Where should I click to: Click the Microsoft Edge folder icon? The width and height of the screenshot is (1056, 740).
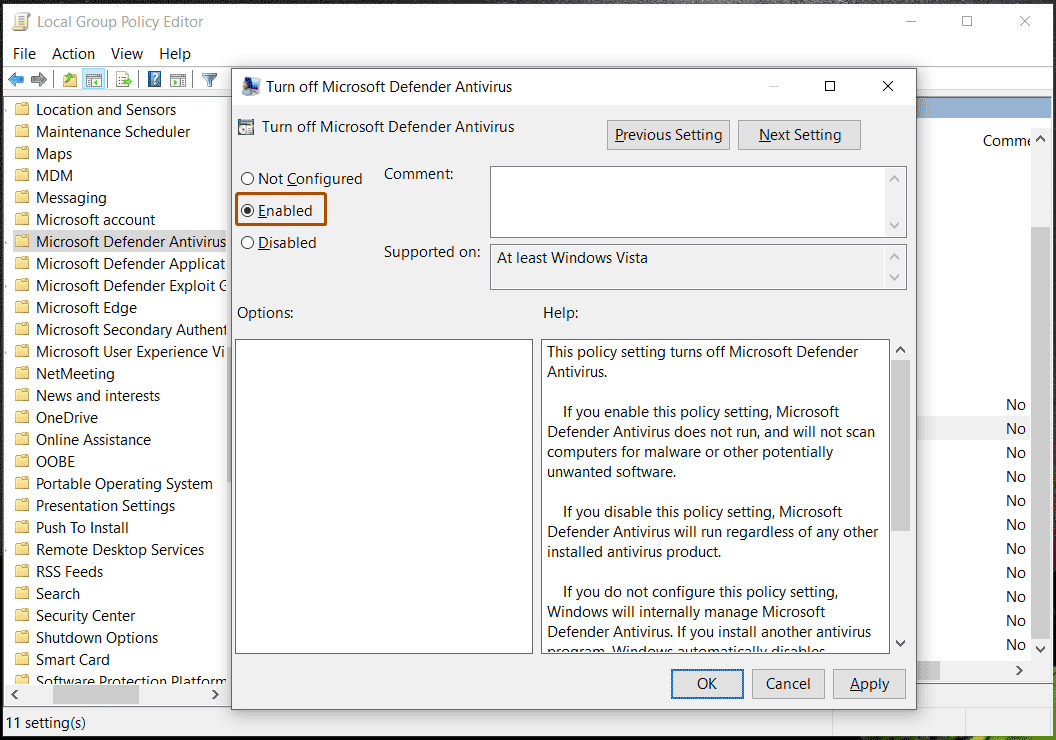click(x=22, y=307)
